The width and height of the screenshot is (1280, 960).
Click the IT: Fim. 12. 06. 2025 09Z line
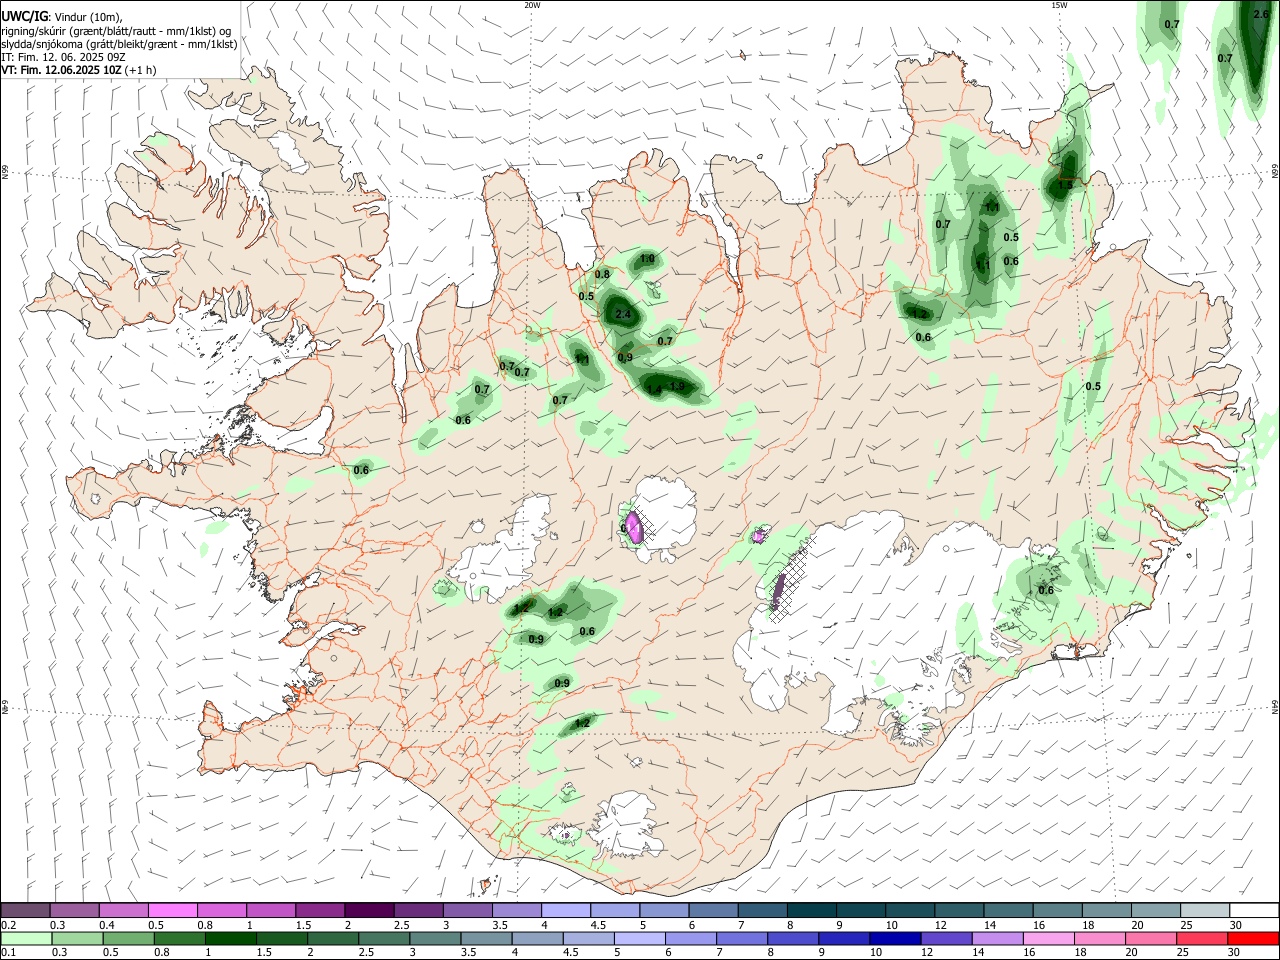[x=63, y=57]
